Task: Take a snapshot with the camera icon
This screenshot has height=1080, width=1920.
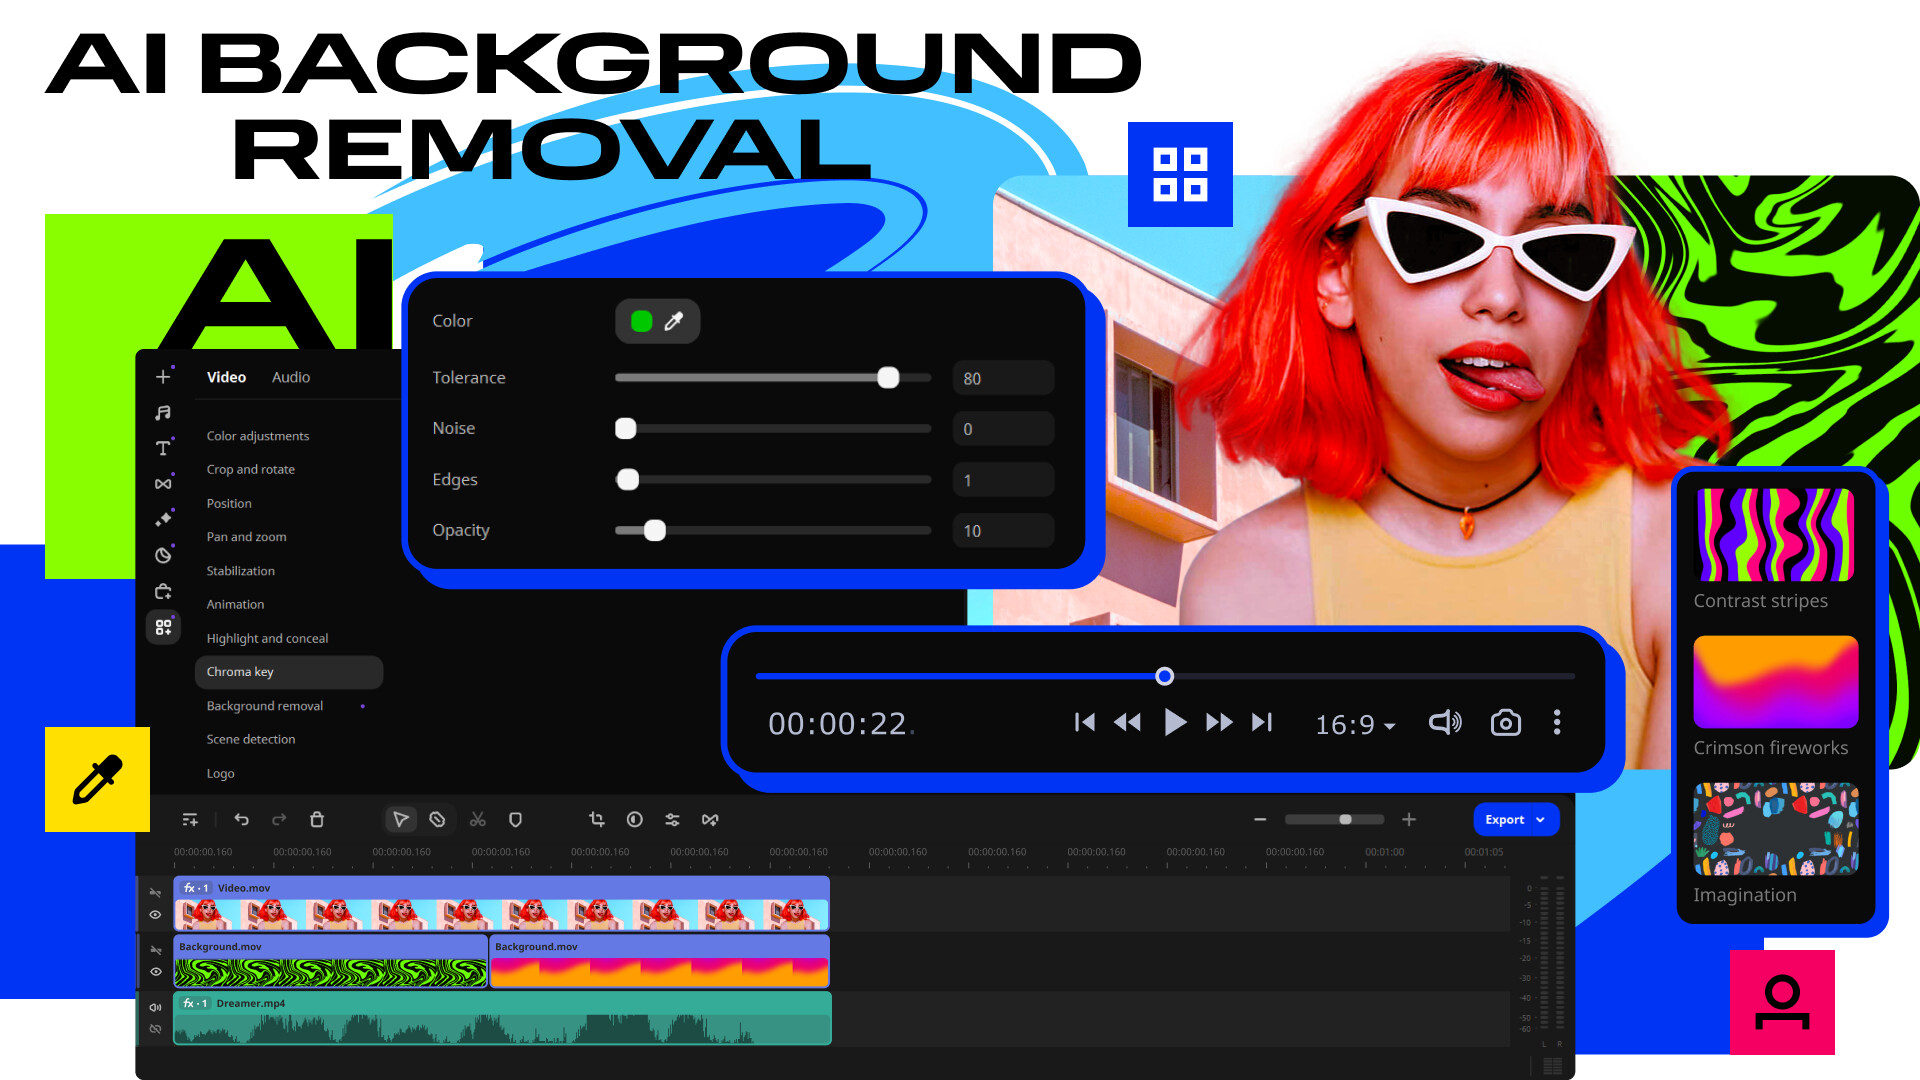Action: coord(1505,722)
